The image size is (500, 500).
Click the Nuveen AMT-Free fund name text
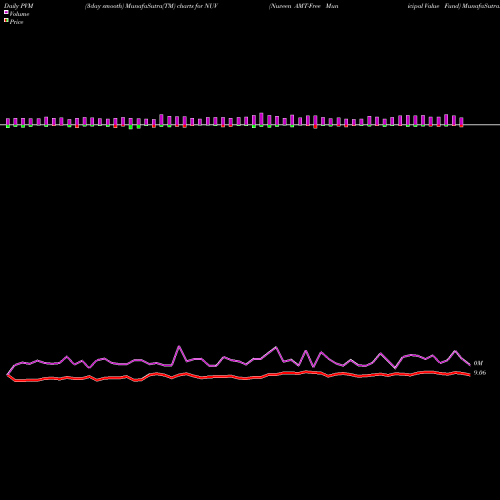(304, 6)
